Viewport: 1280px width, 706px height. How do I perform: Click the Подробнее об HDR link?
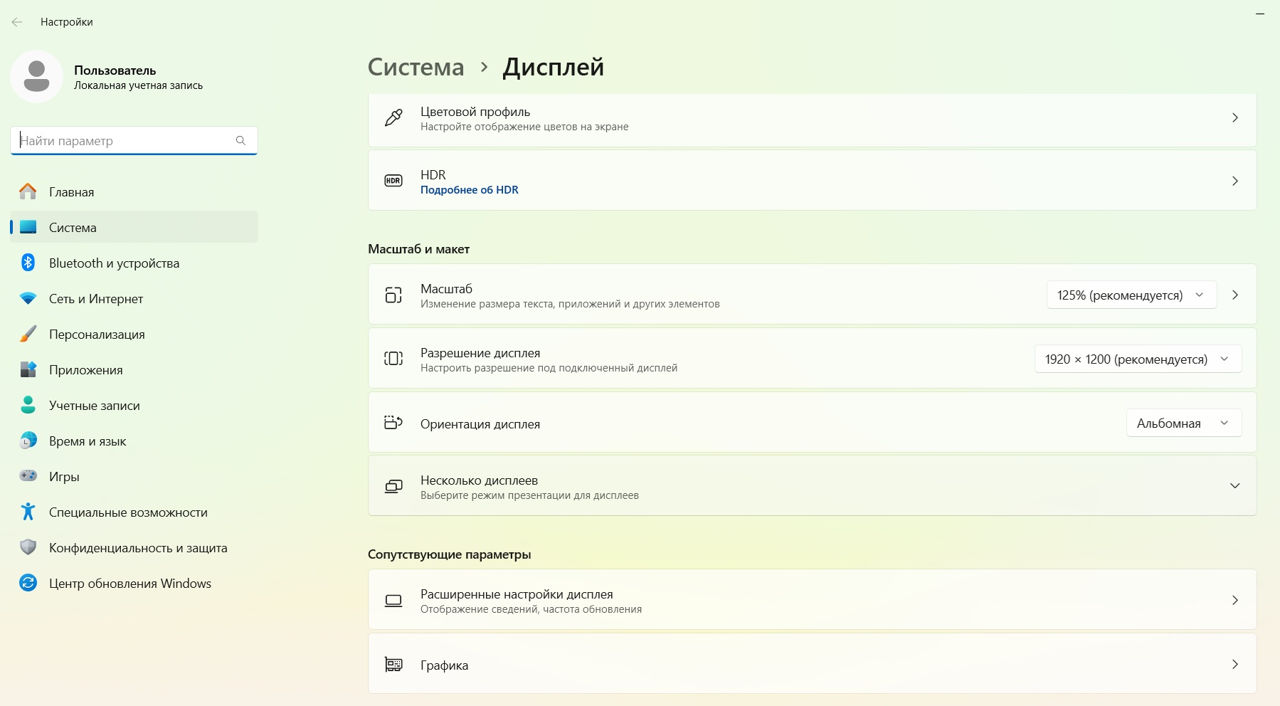[469, 190]
